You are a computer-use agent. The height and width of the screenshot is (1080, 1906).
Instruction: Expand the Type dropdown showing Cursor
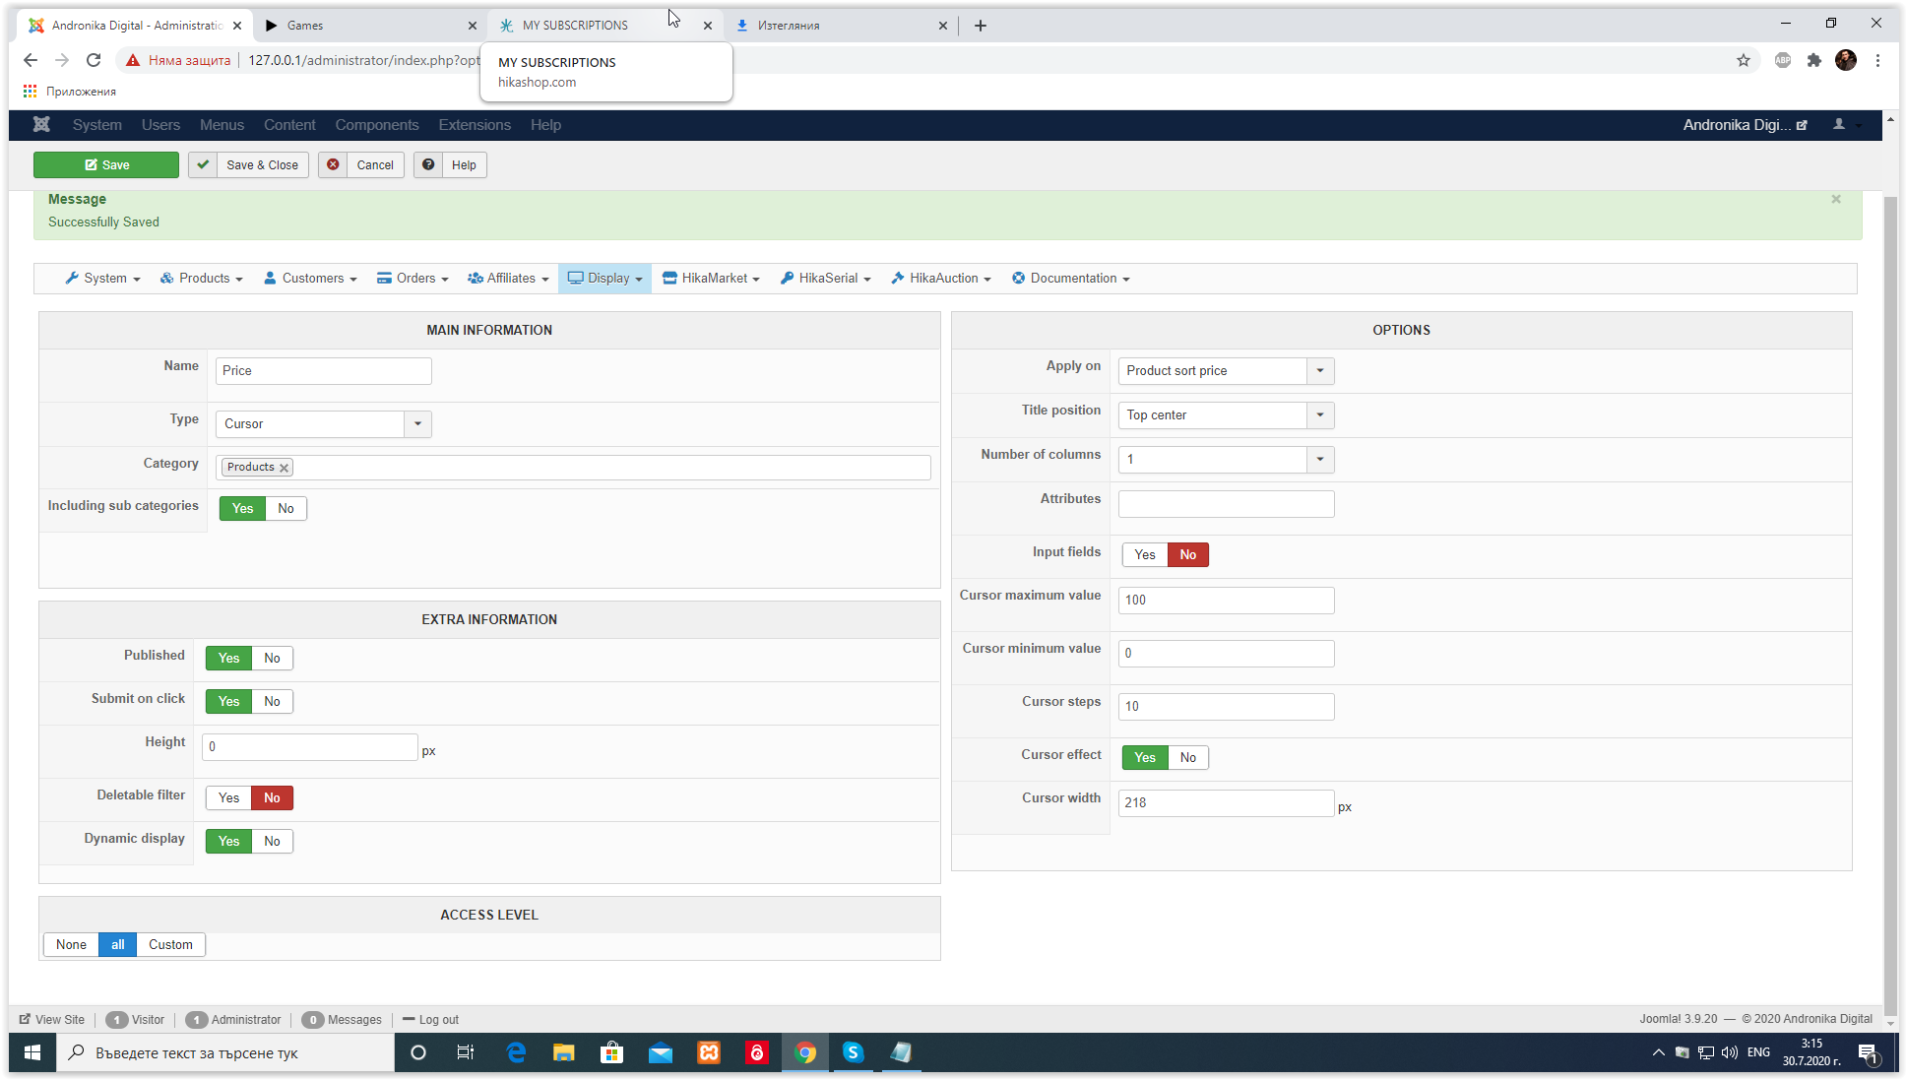tap(417, 424)
